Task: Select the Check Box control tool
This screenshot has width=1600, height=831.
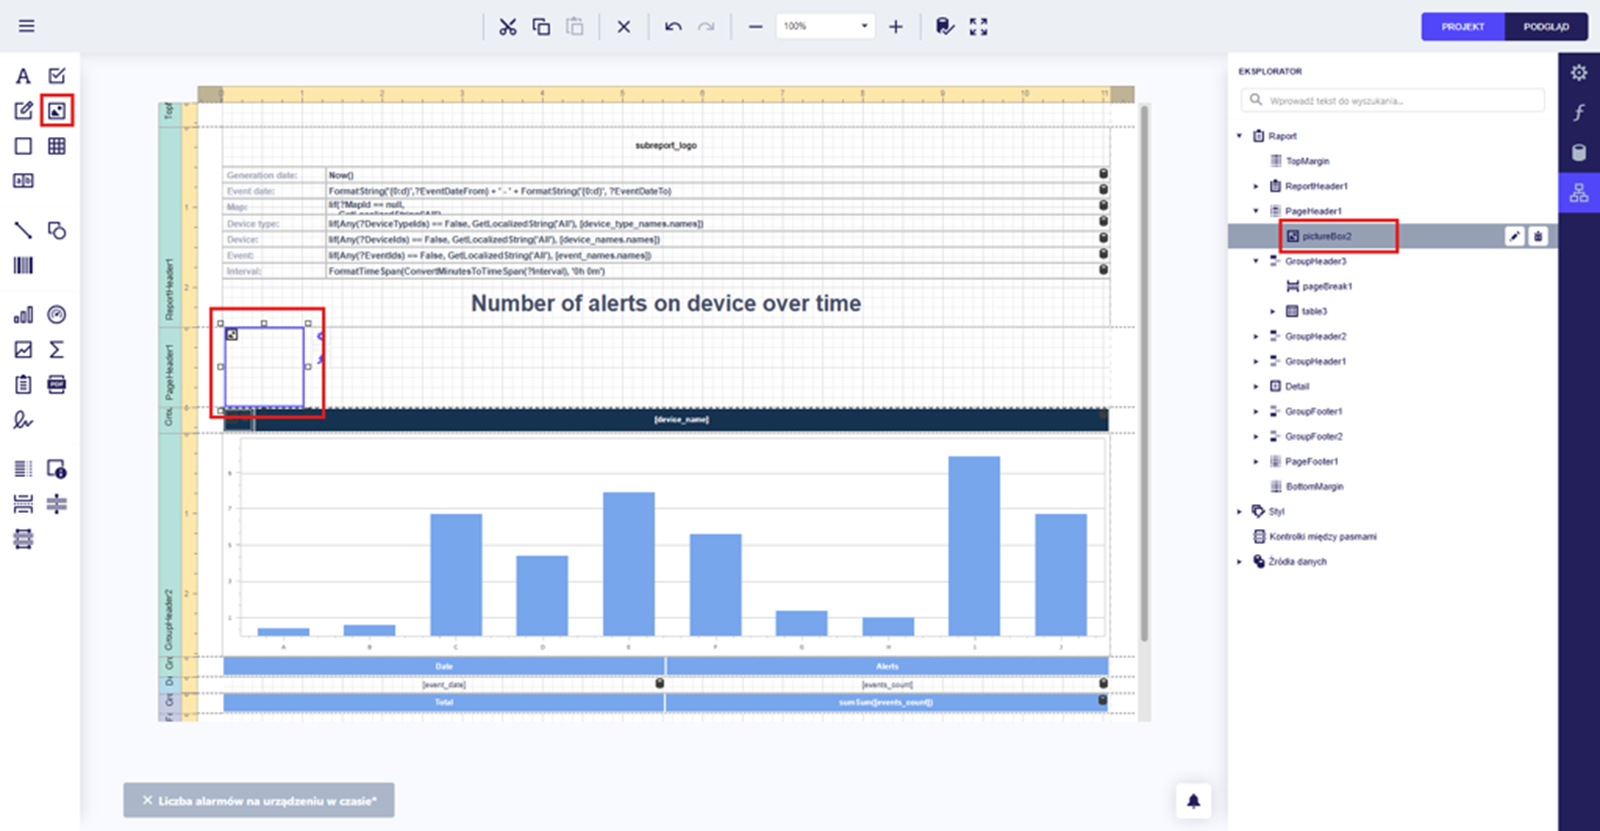Action: pyautogui.click(x=57, y=76)
